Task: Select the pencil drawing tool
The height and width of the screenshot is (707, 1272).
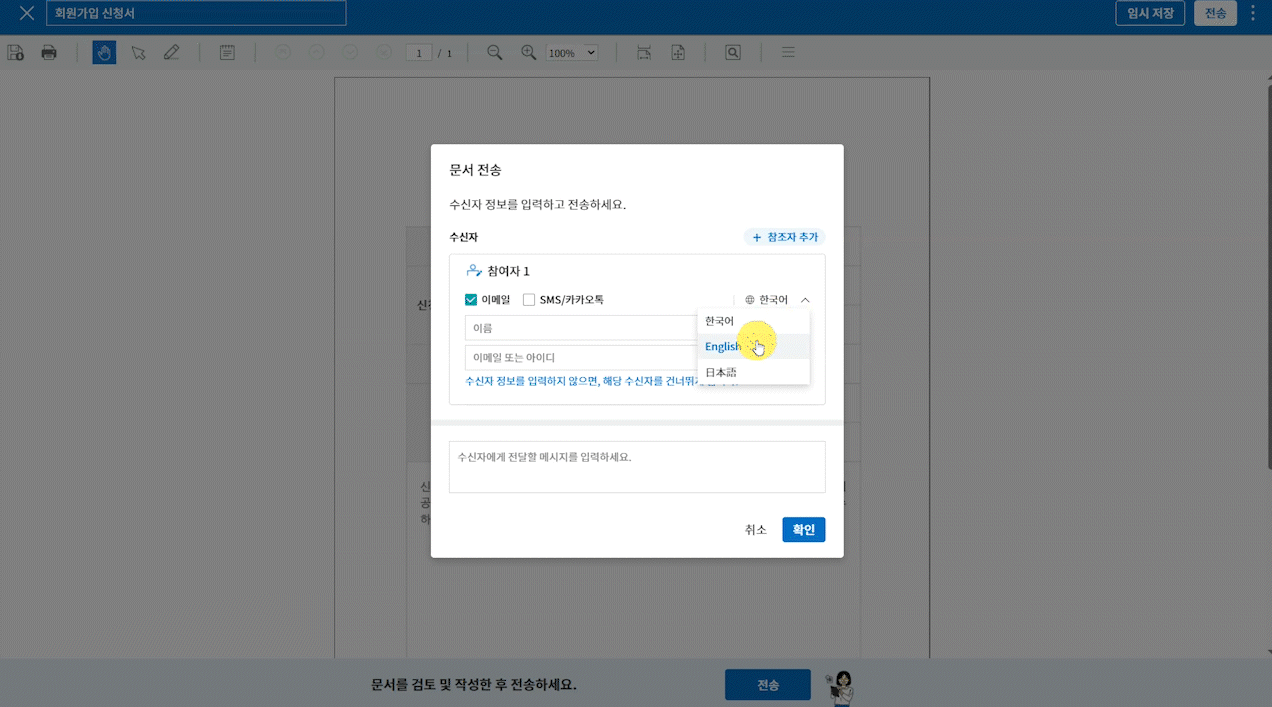Action: click(171, 53)
